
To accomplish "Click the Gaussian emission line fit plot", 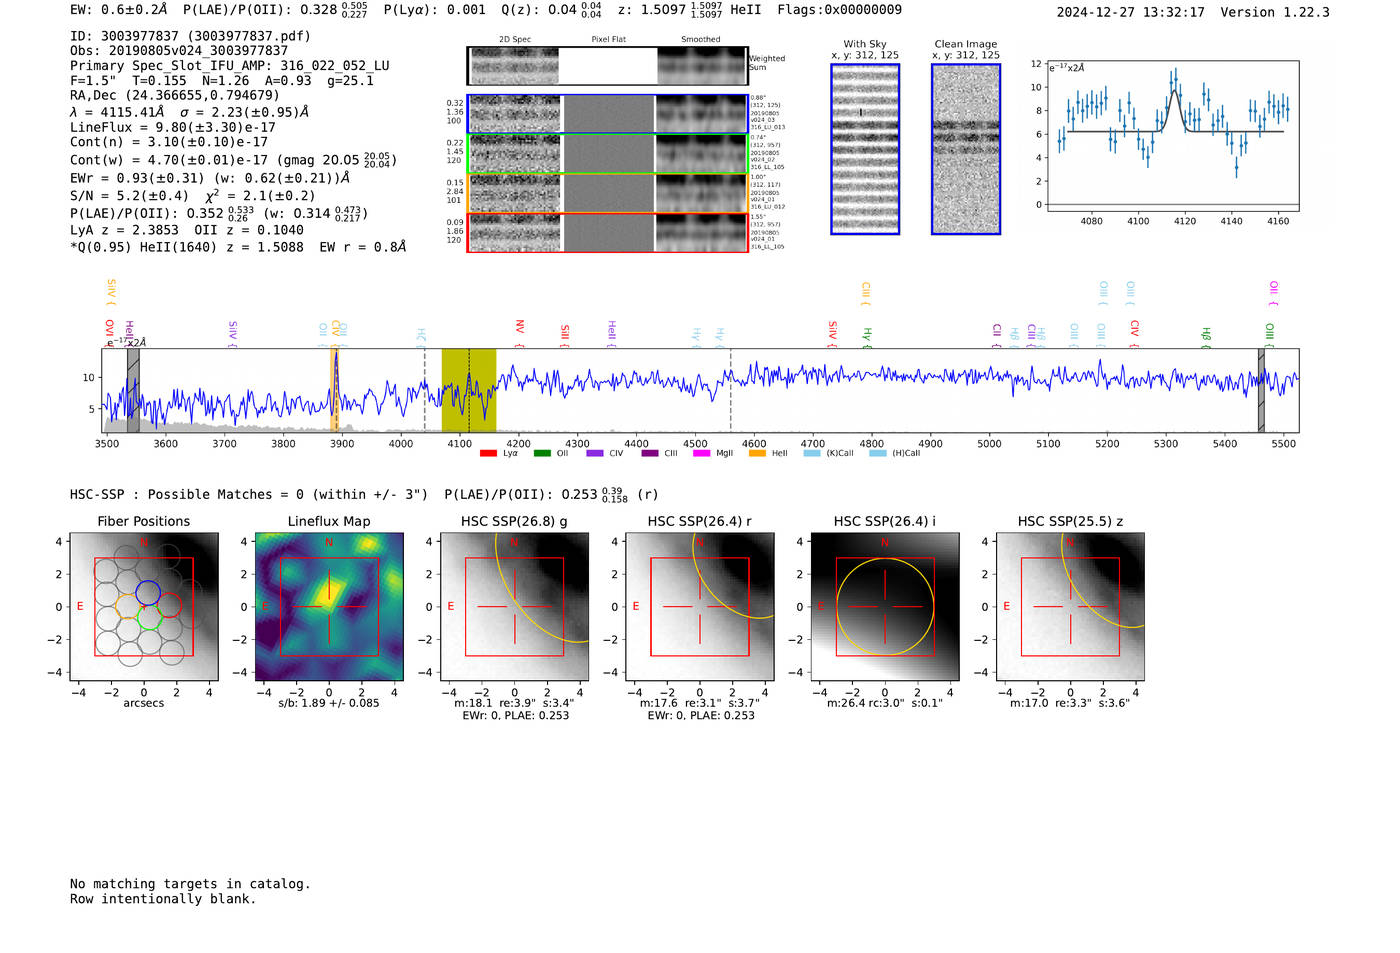I will tap(1172, 136).
